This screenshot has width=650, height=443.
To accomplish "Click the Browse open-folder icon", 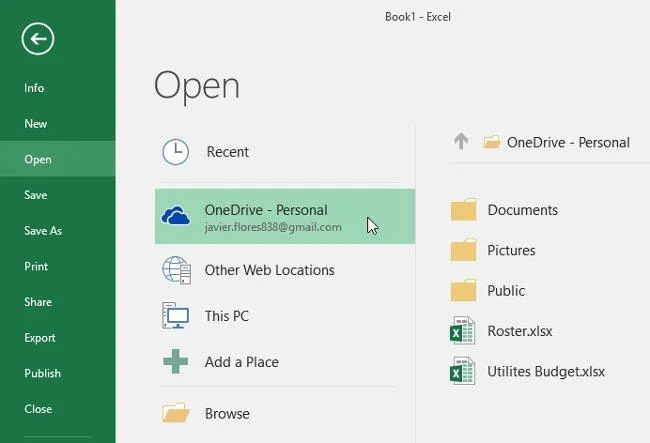I will point(176,413).
